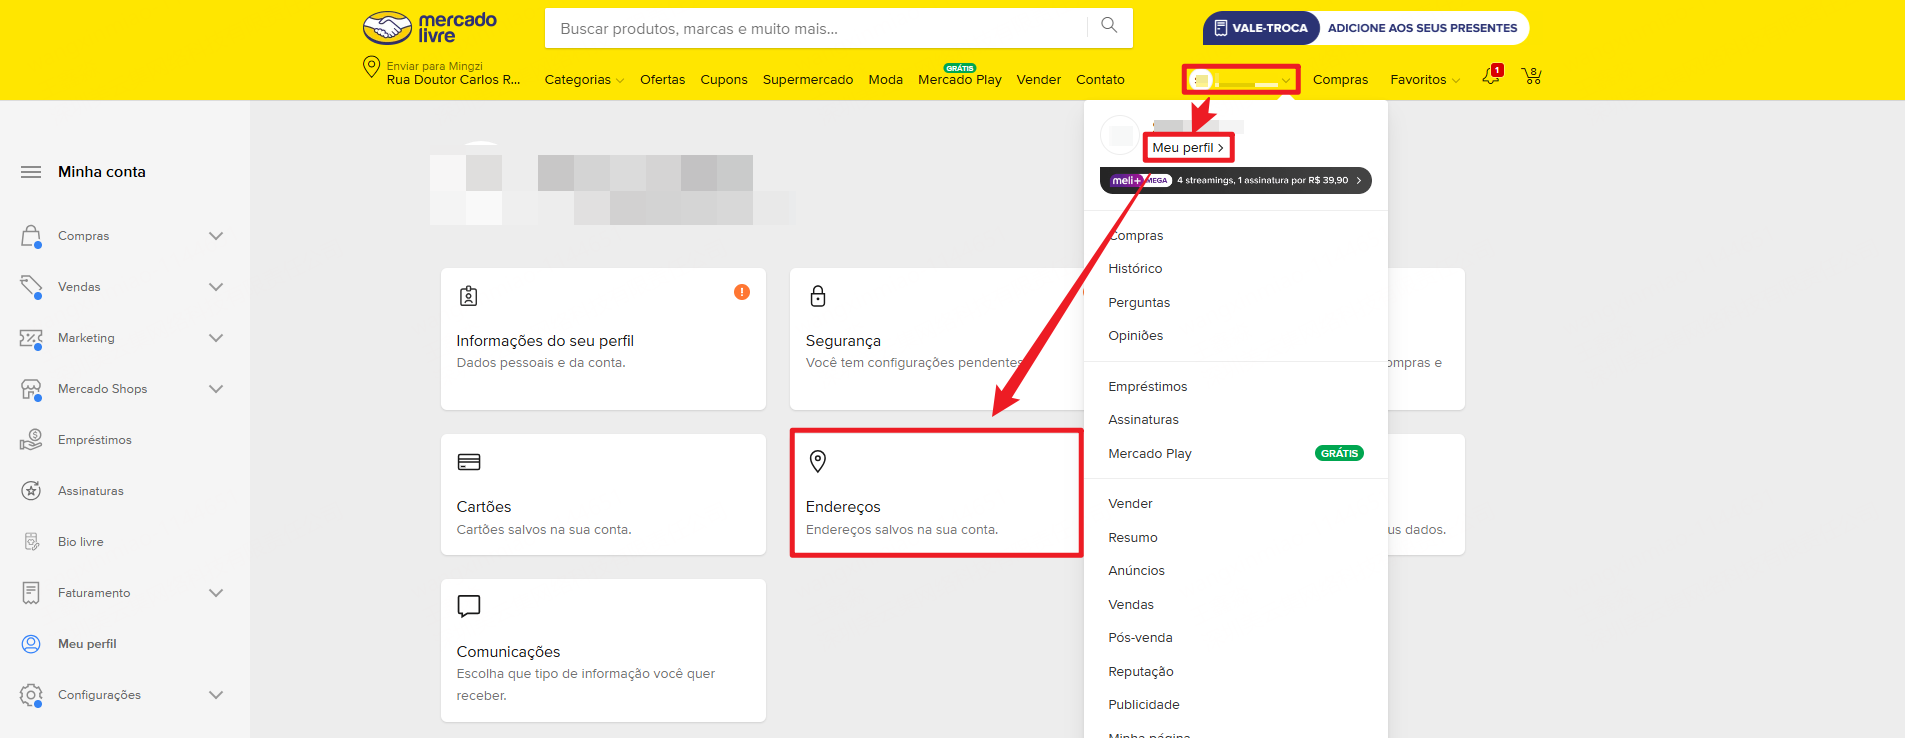This screenshot has width=1905, height=738.
Task: Select Histórico in the account menu
Action: click(1135, 269)
